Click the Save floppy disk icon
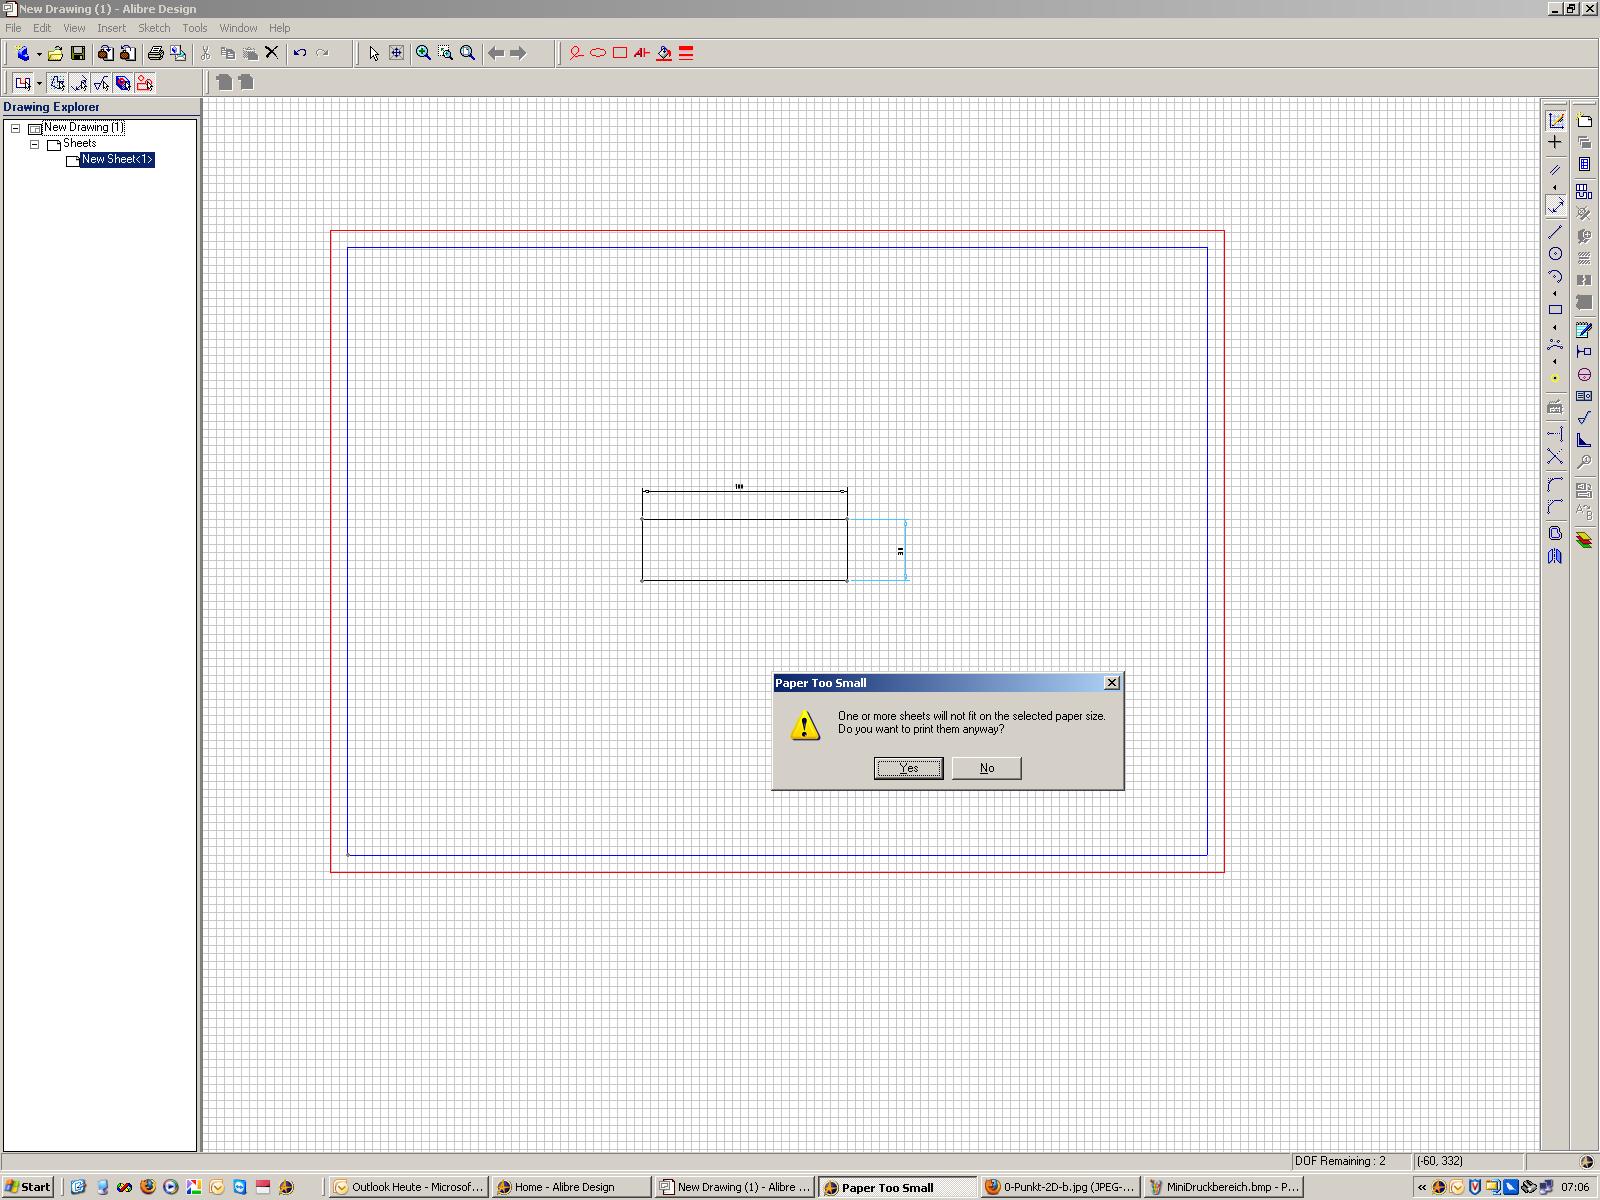1600x1200 pixels. [x=78, y=53]
